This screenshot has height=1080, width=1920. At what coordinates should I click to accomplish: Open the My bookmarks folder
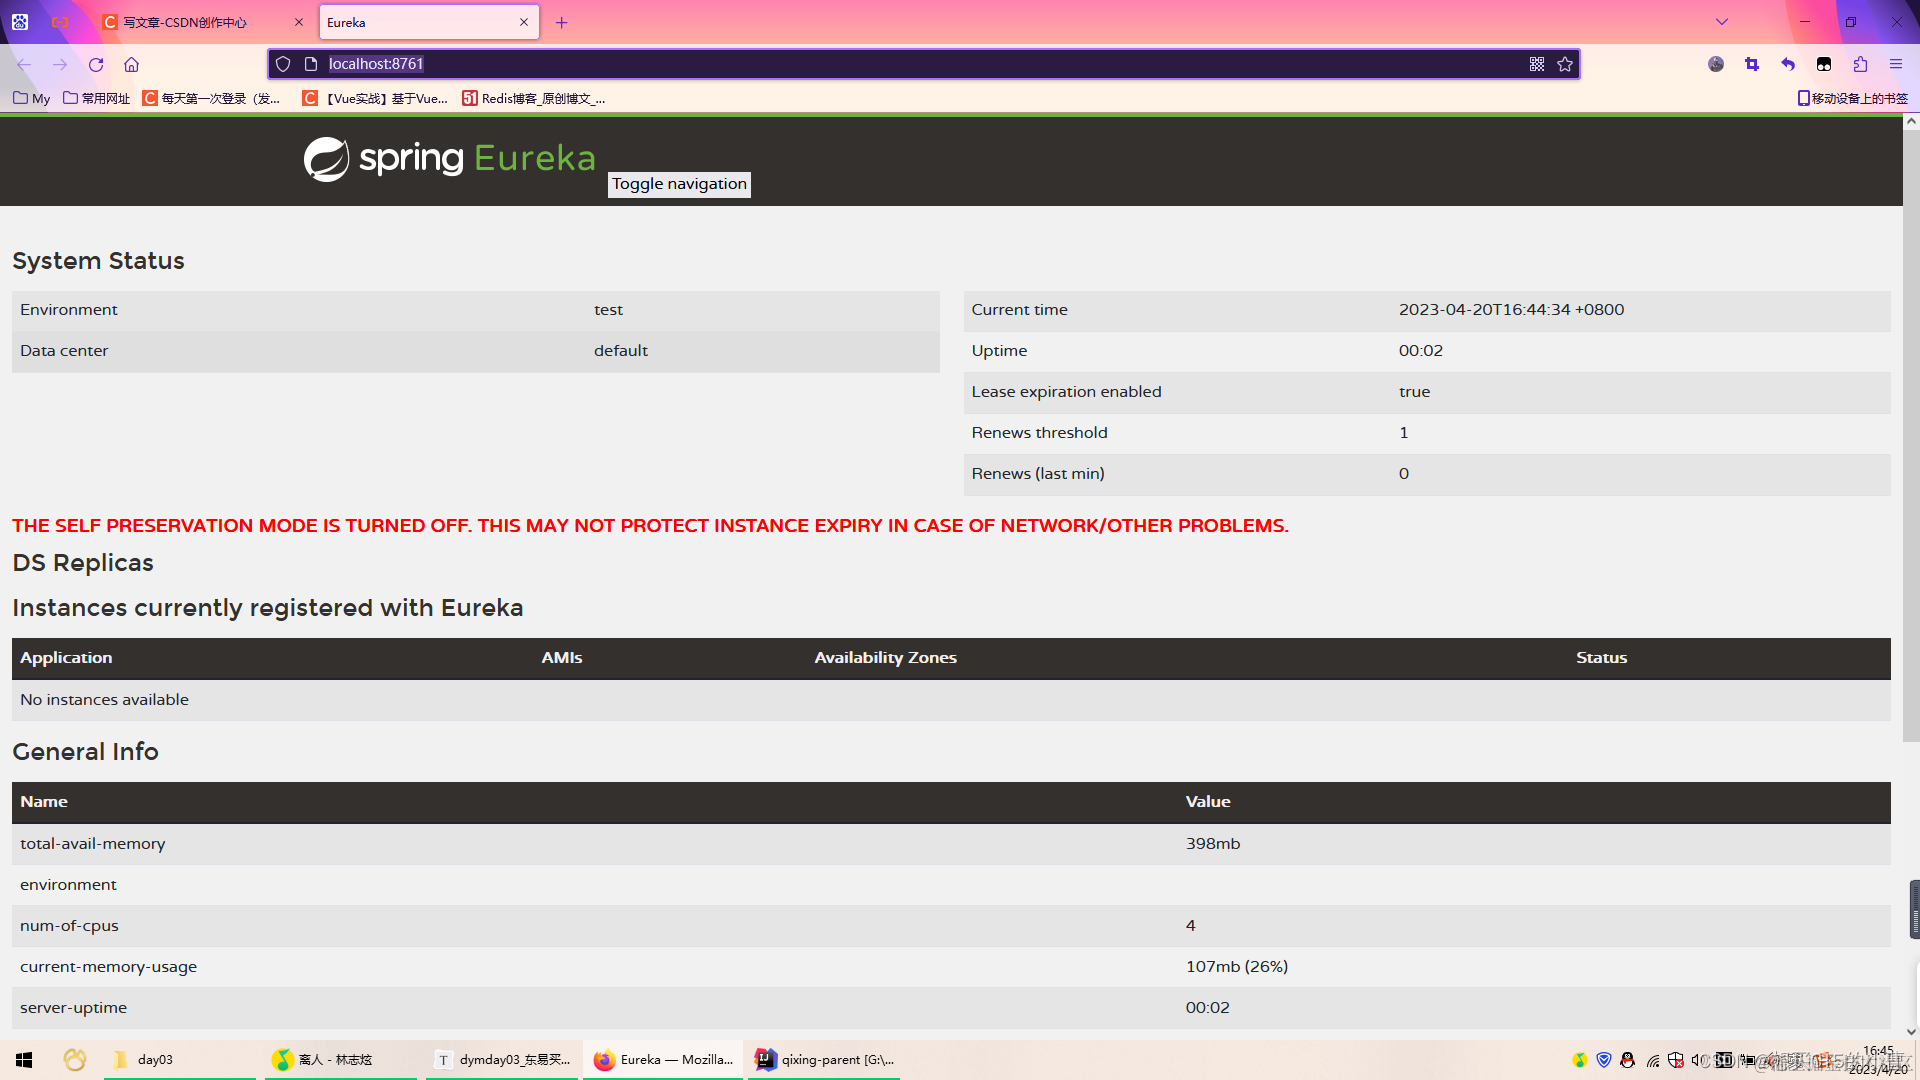coord(32,98)
